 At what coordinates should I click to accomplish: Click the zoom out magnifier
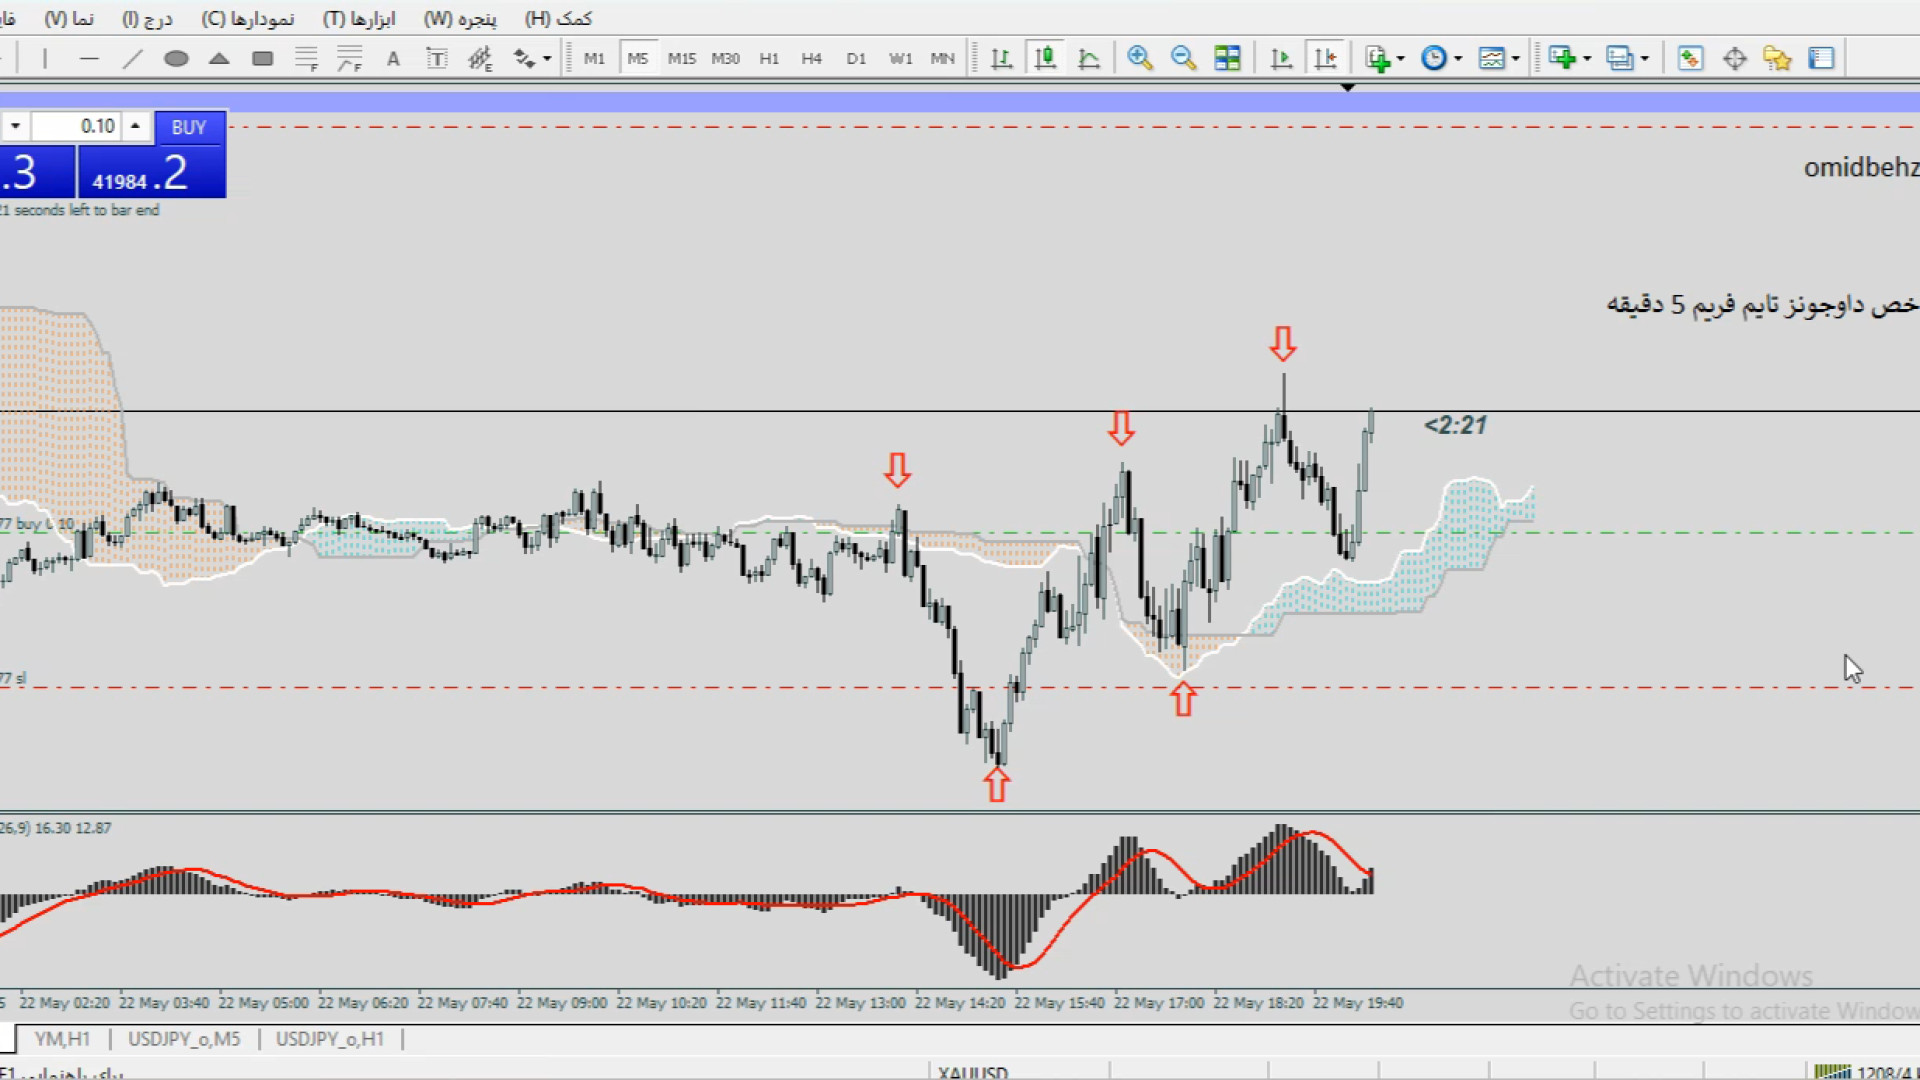coord(1183,59)
